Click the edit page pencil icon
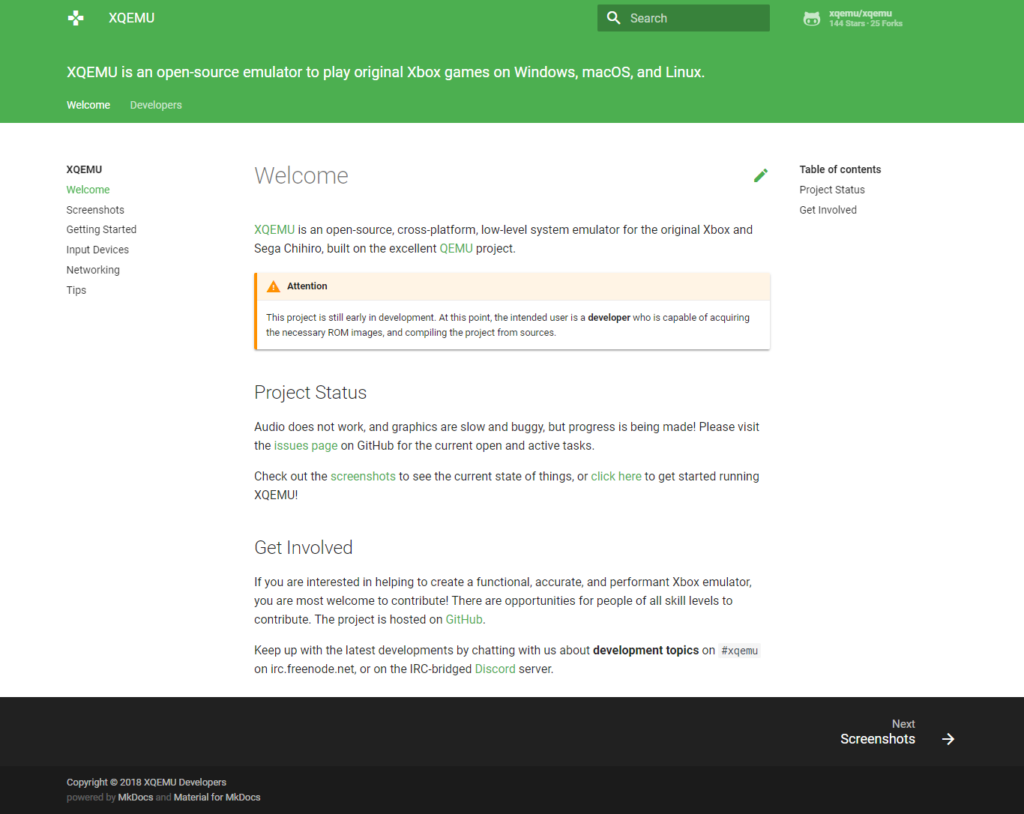This screenshot has width=1024, height=814. (x=760, y=175)
